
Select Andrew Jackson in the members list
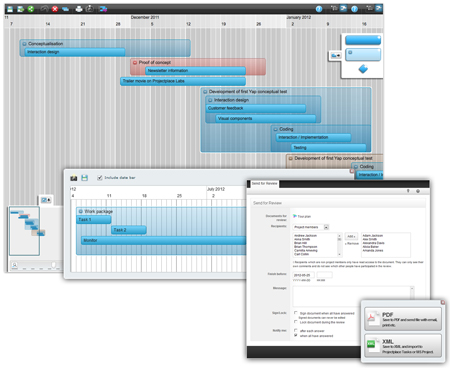pyautogui.click(x=305, y=236)
